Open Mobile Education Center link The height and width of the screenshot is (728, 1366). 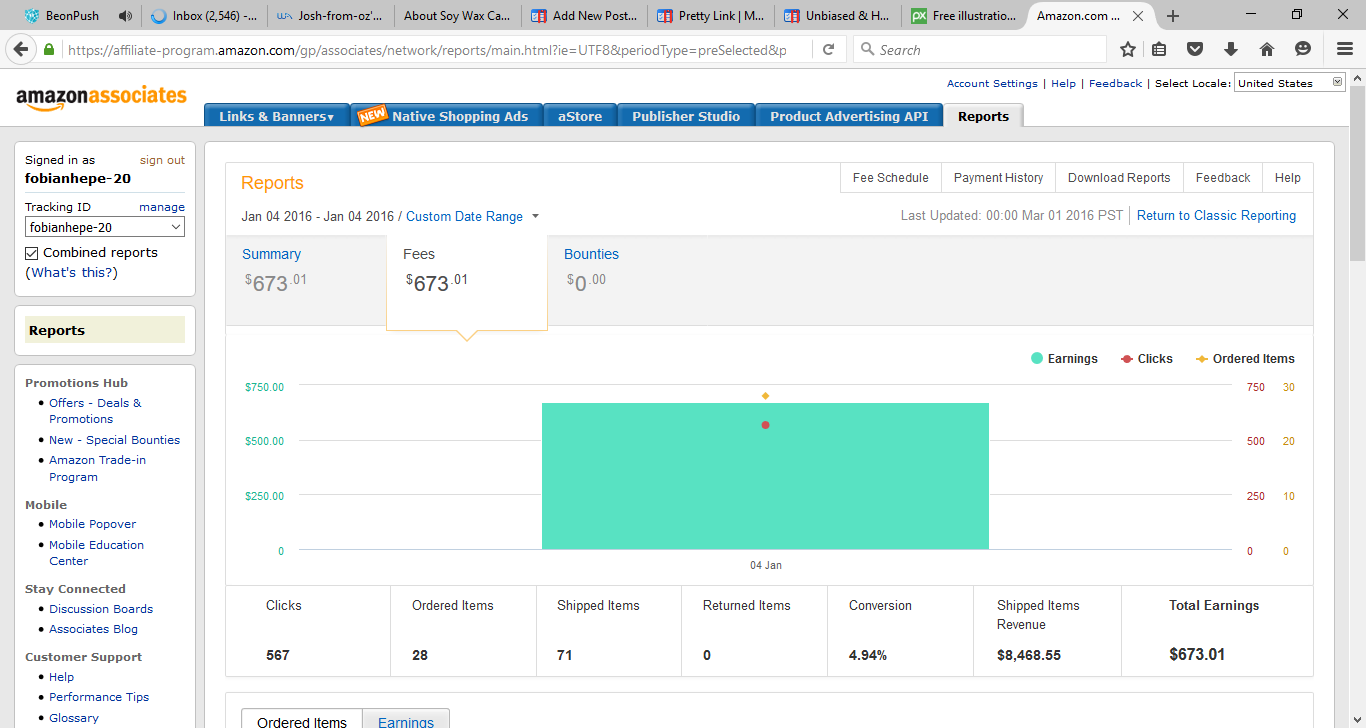click(96, 553)
